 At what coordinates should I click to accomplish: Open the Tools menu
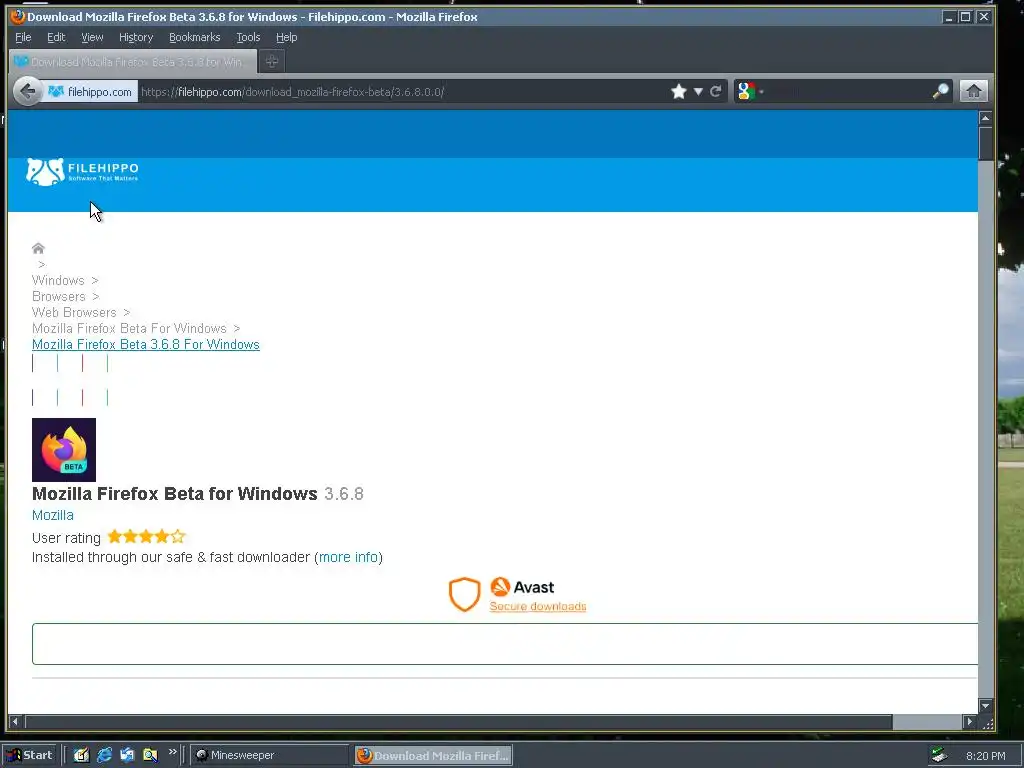248,37
